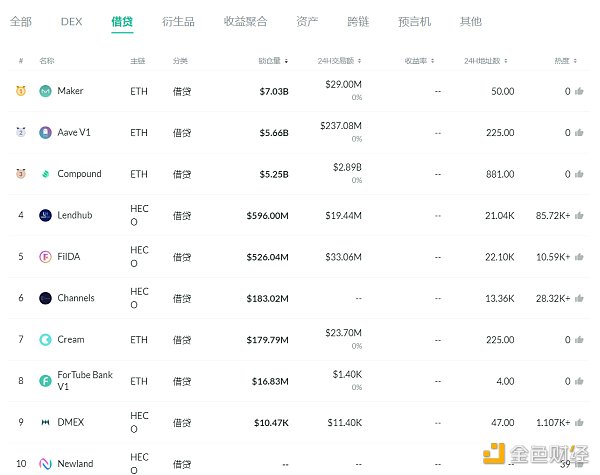Like Cream with the thumbs-up icon
Viewport: 600px width, 475px height.
579,340
